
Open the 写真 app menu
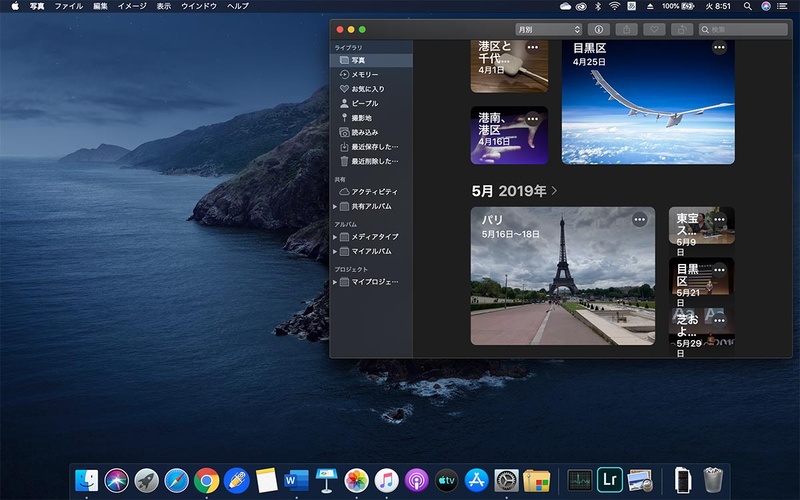37,6
